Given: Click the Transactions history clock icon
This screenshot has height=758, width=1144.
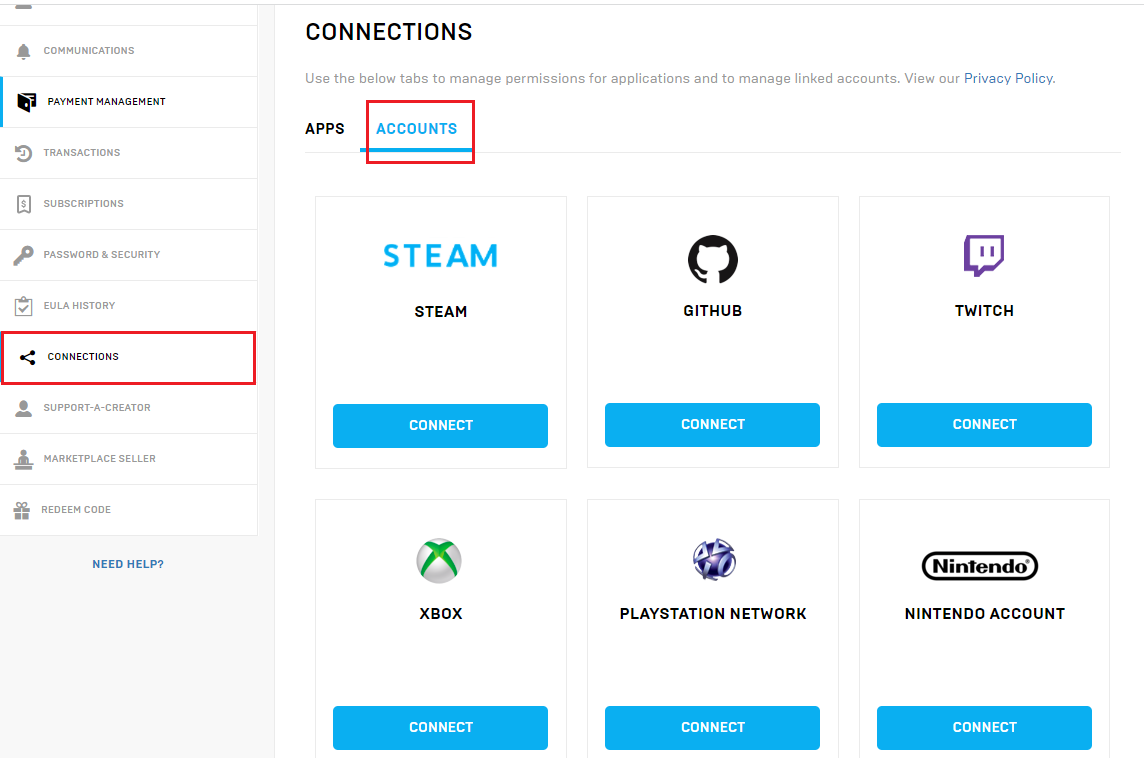Looking at the screenshot, I should pyautogui.click(x=24, y=153).
